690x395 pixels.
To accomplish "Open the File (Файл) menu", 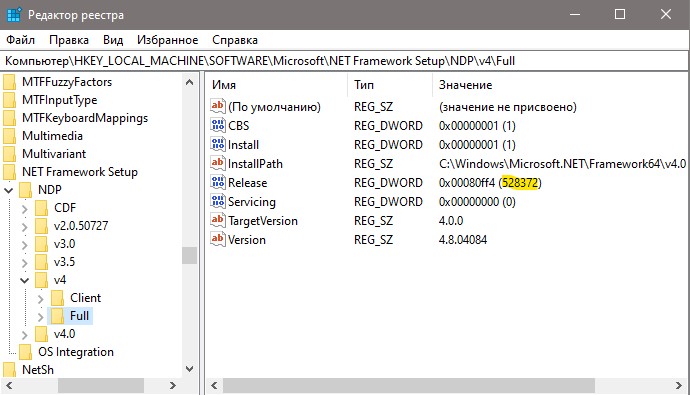I will click(x=20, y=40).
